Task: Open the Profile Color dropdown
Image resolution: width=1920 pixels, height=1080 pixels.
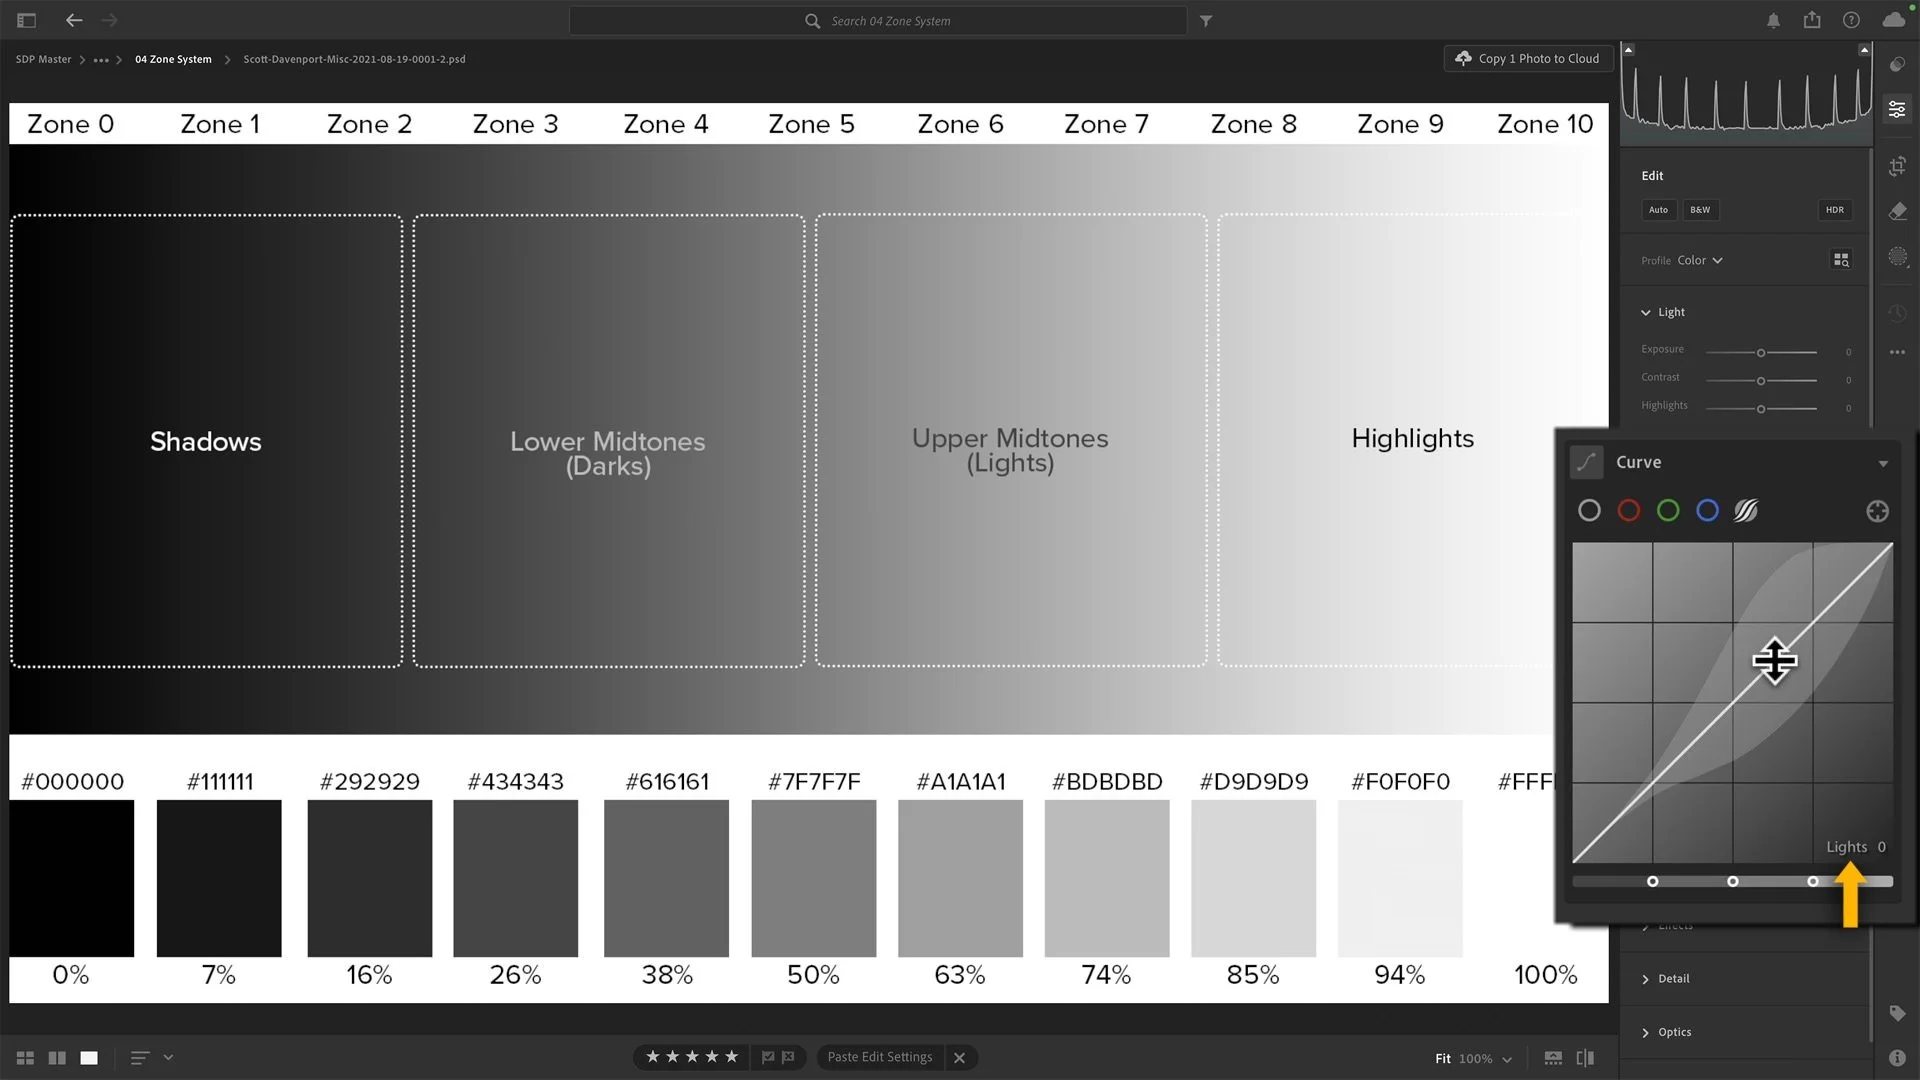Action: (x=1700, y=260)
